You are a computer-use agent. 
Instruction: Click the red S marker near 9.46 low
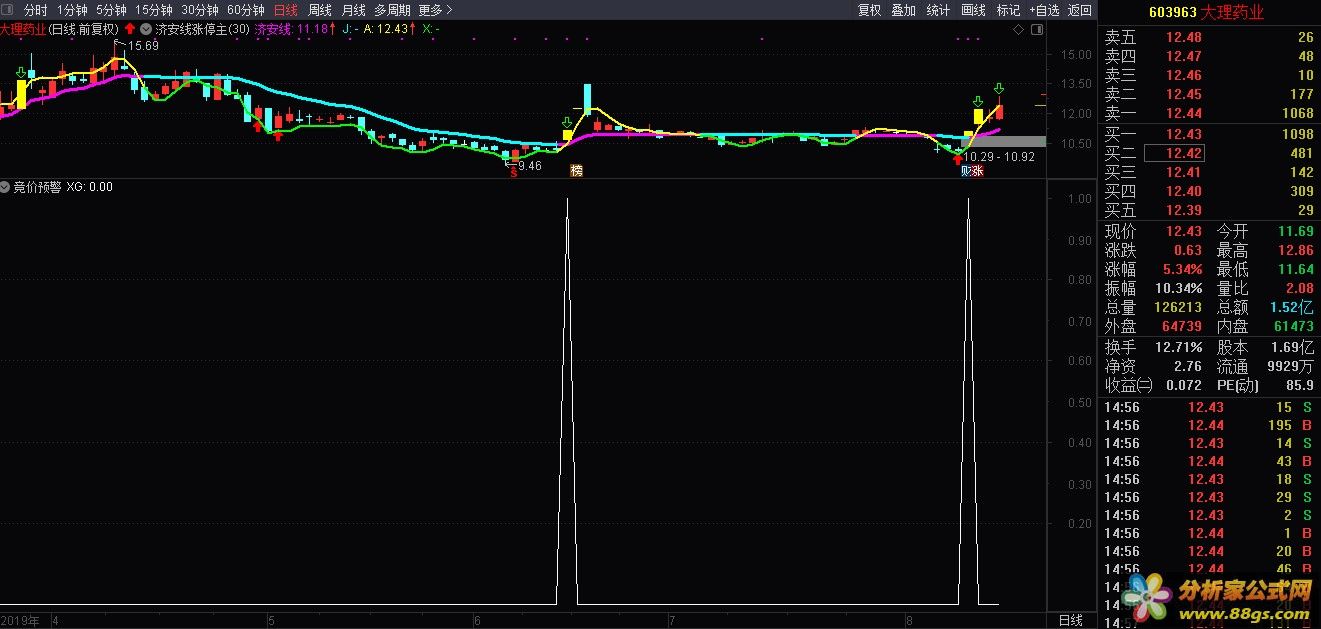tap(514, 173)
